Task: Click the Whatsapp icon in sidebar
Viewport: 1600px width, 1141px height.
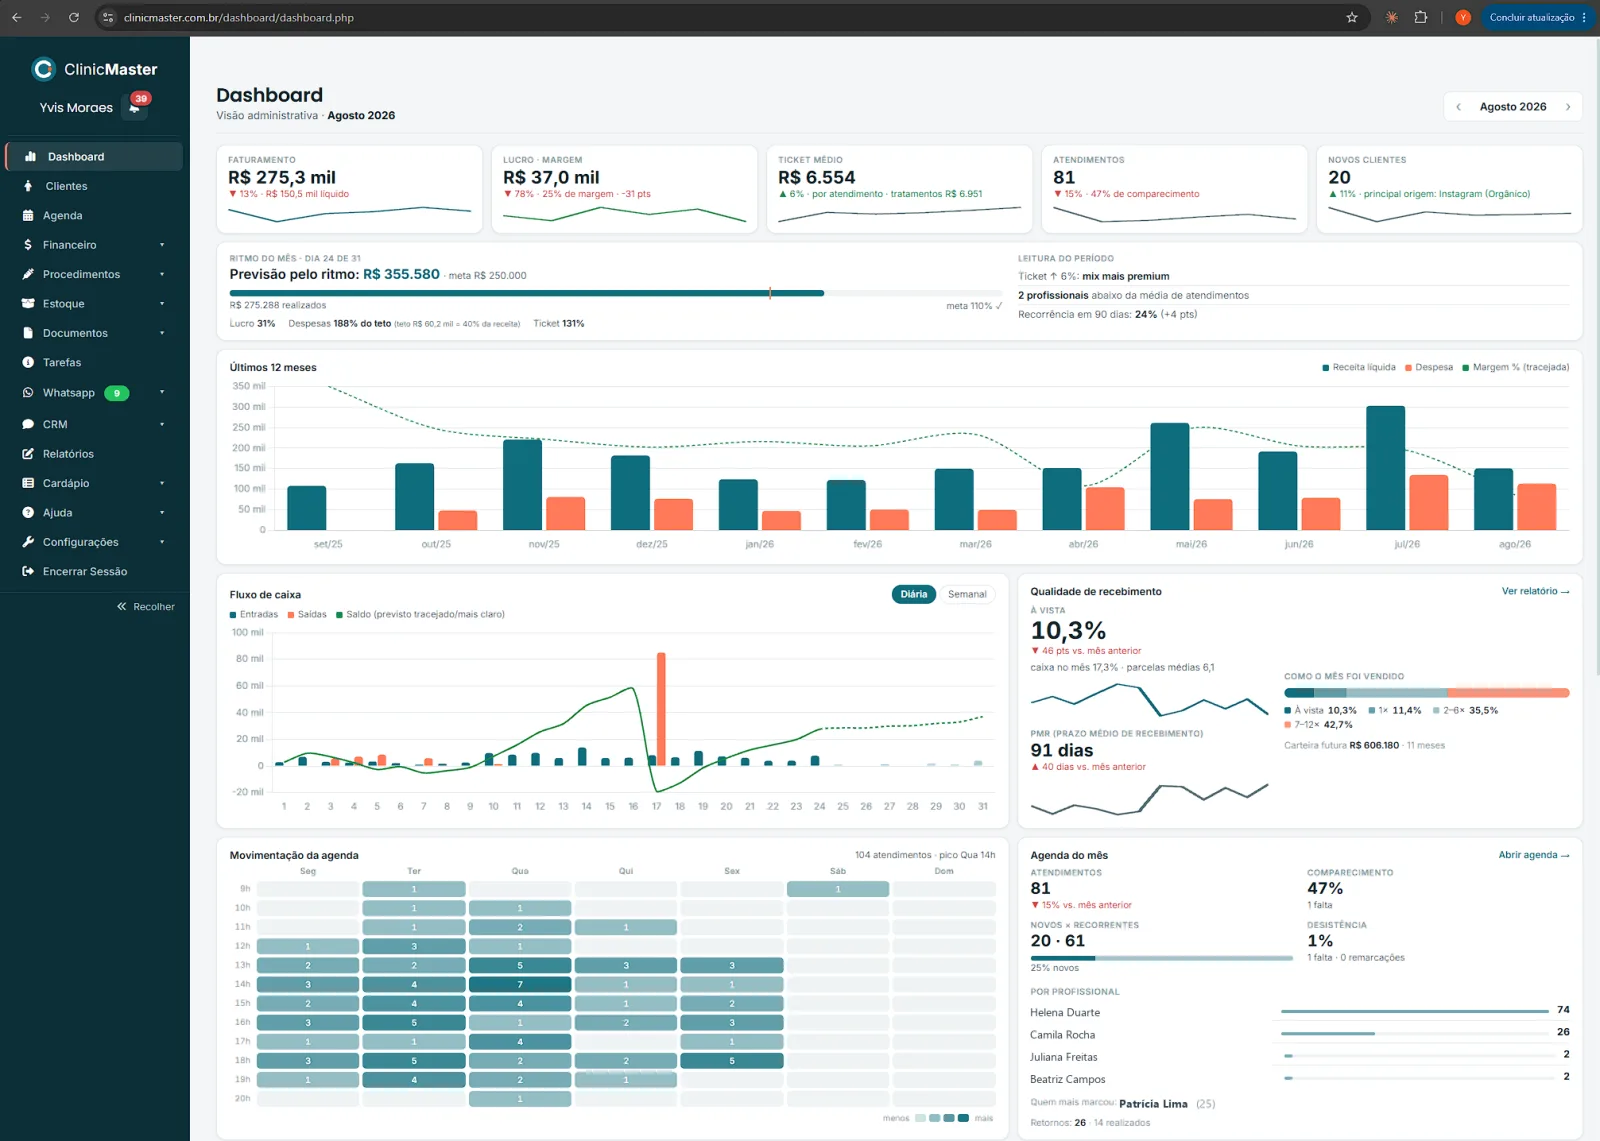Action: 28,393
